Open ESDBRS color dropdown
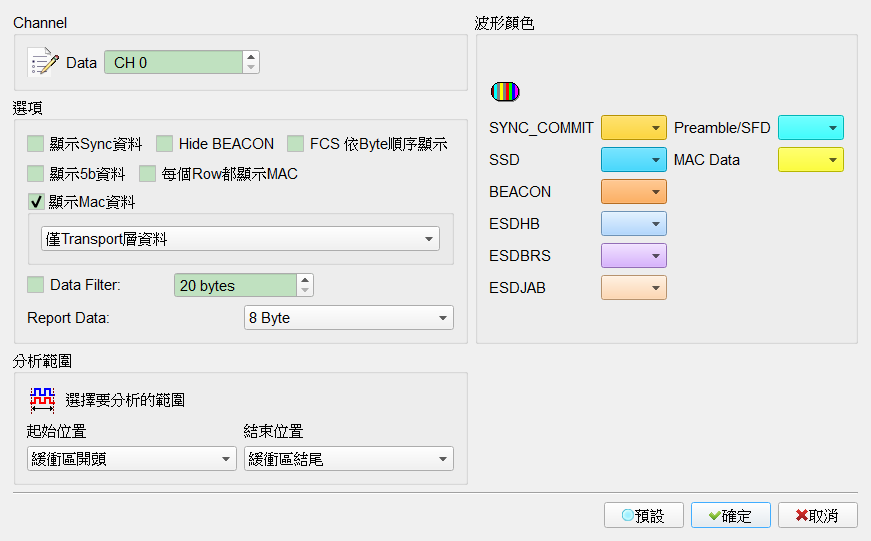Image resolution: width=871 pixels, height=541 pixels. (x=634, y=256)
